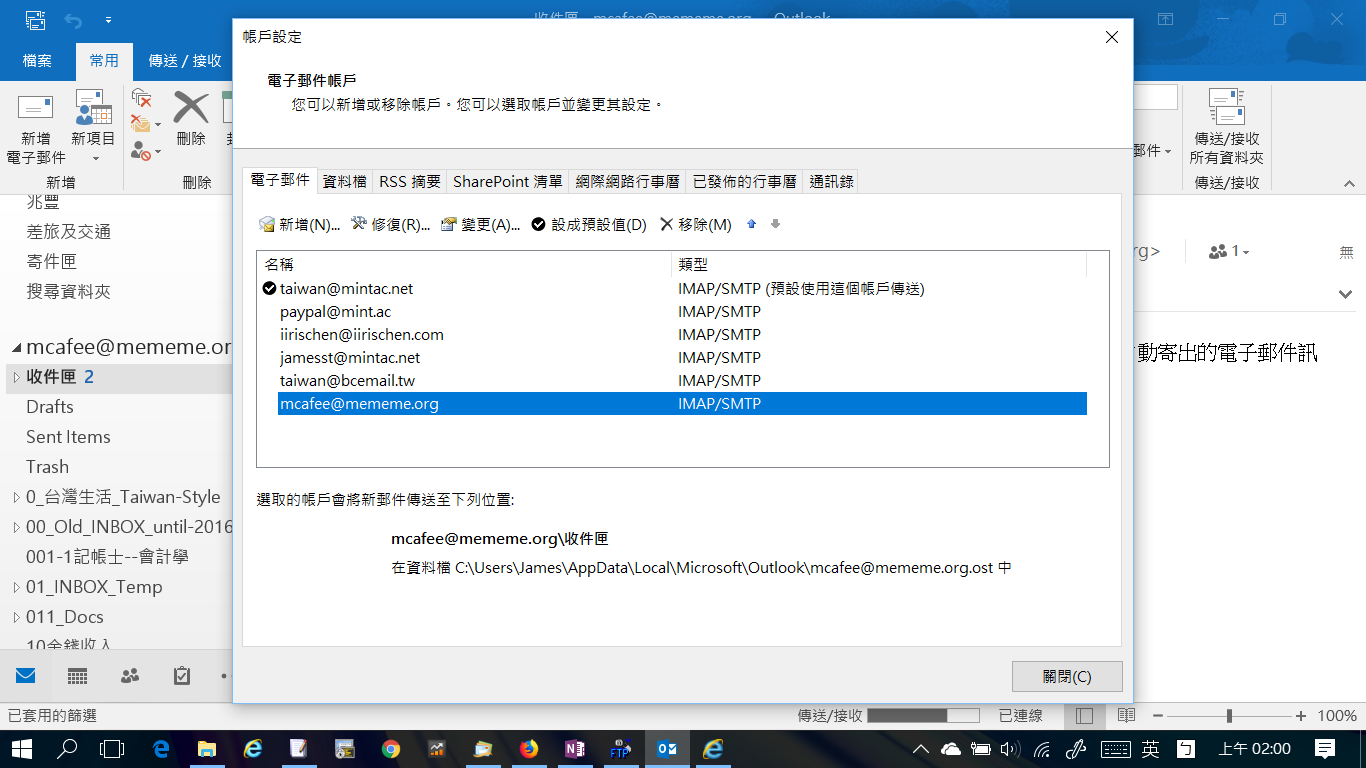Select the default taiwan@mintac.net account
Image resolution: width=1366 pixels, height=768 pixels.
point(346,289)
